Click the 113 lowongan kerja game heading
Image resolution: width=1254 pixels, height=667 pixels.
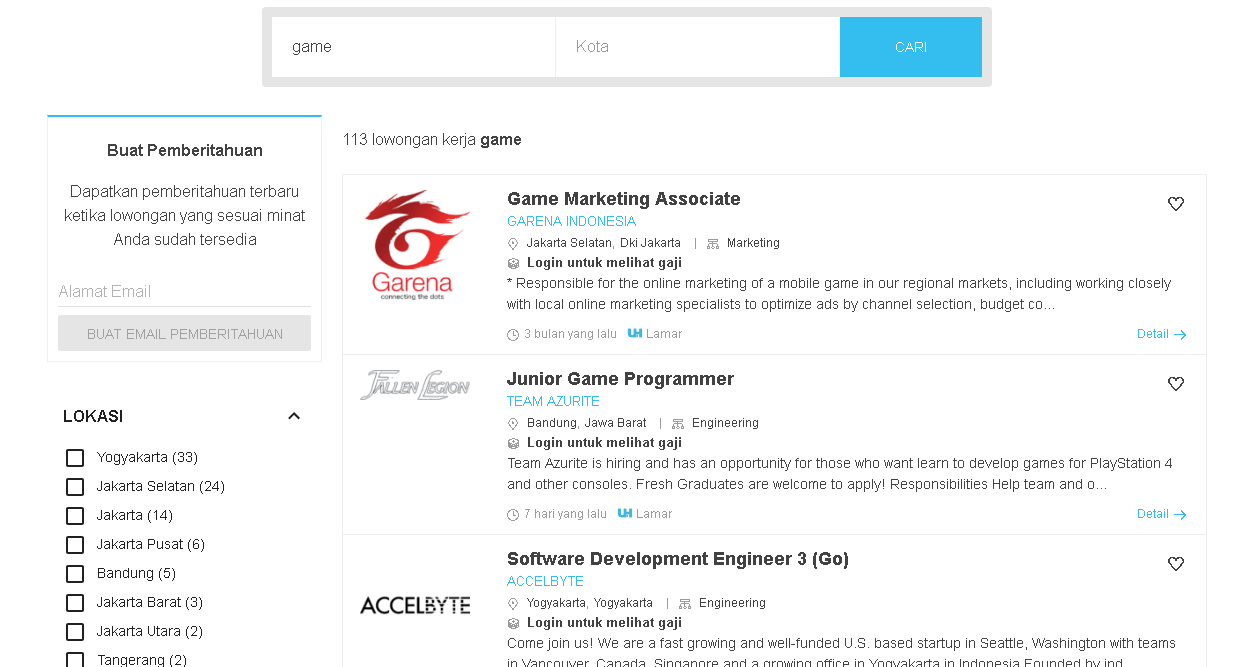click(432, 140)
